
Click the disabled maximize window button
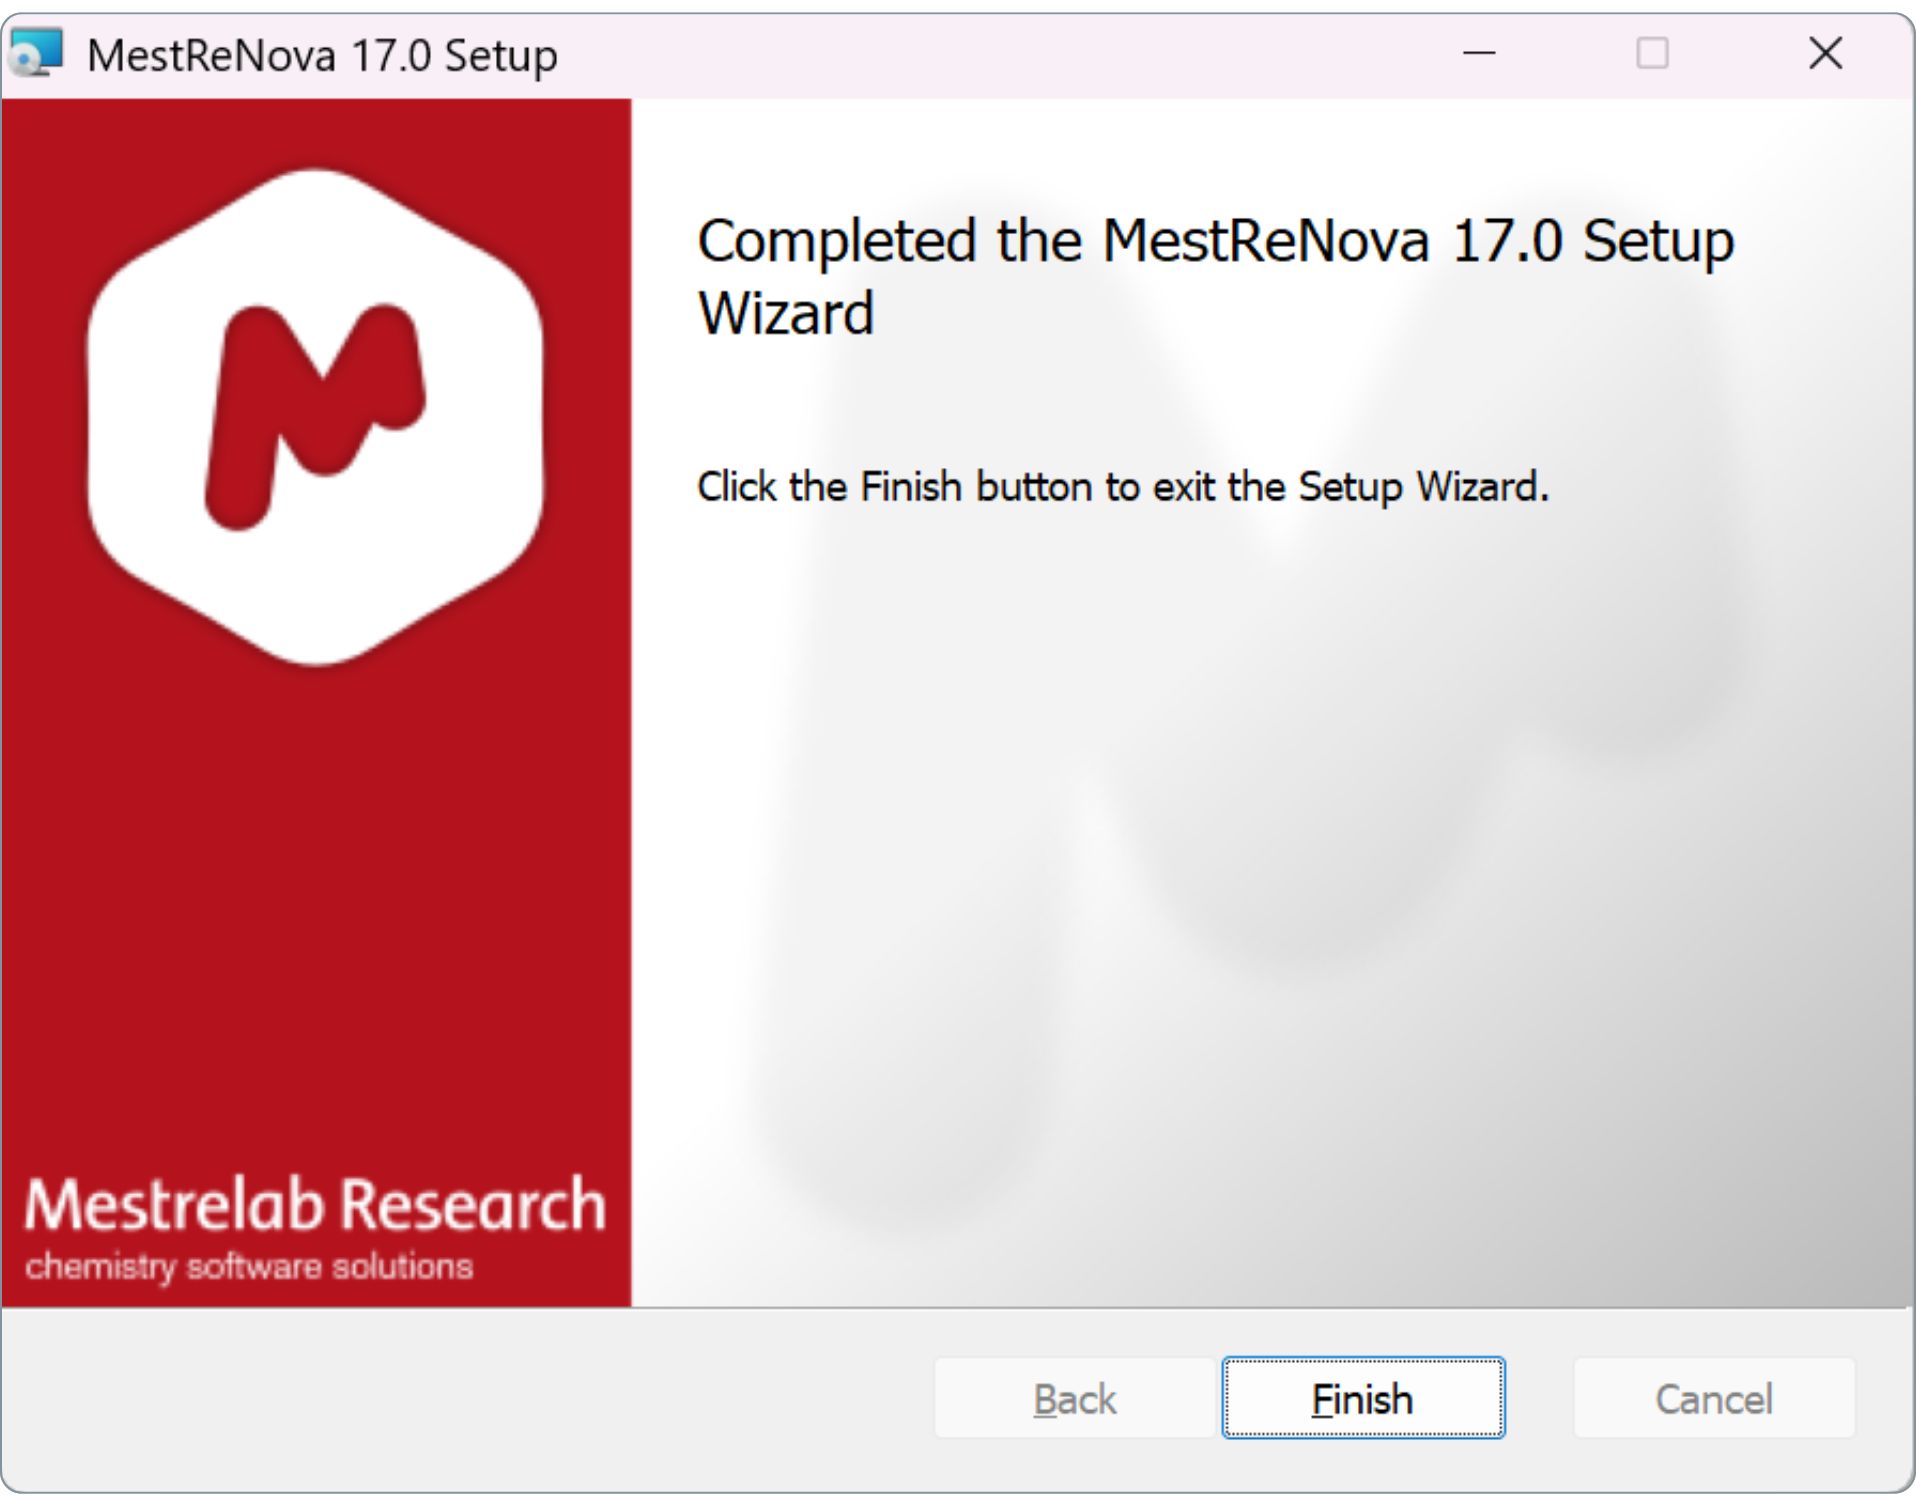point(1652,53)
